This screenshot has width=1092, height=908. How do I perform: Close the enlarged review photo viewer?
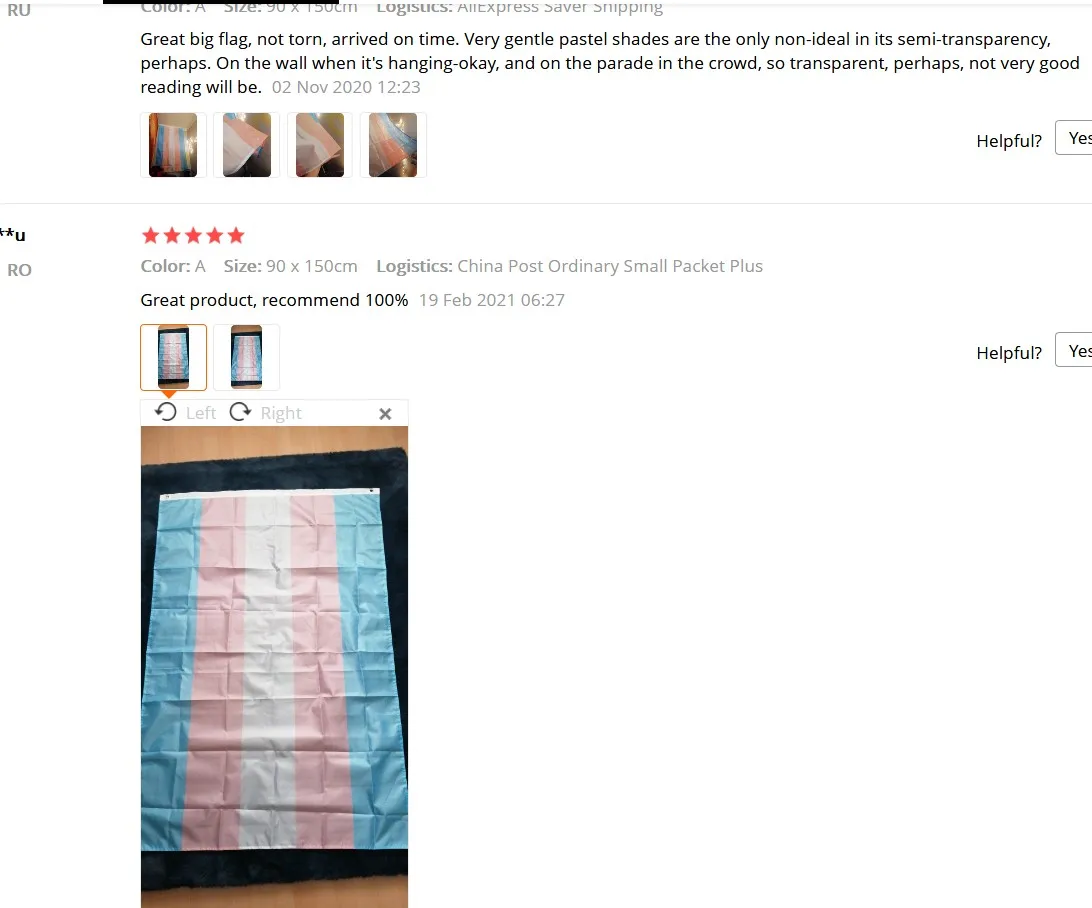point(385,414)
